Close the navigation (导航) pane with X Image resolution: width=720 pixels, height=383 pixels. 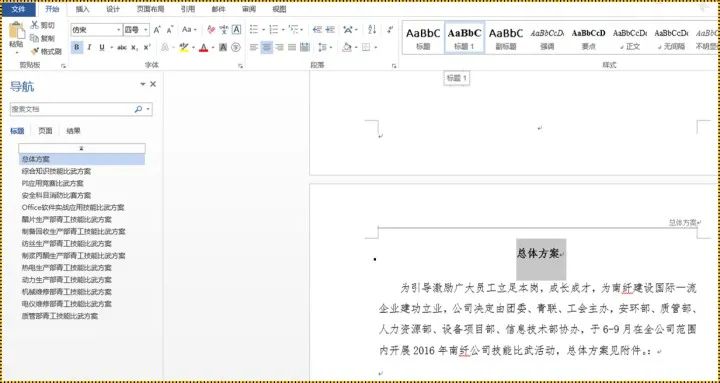click(153, 84)
